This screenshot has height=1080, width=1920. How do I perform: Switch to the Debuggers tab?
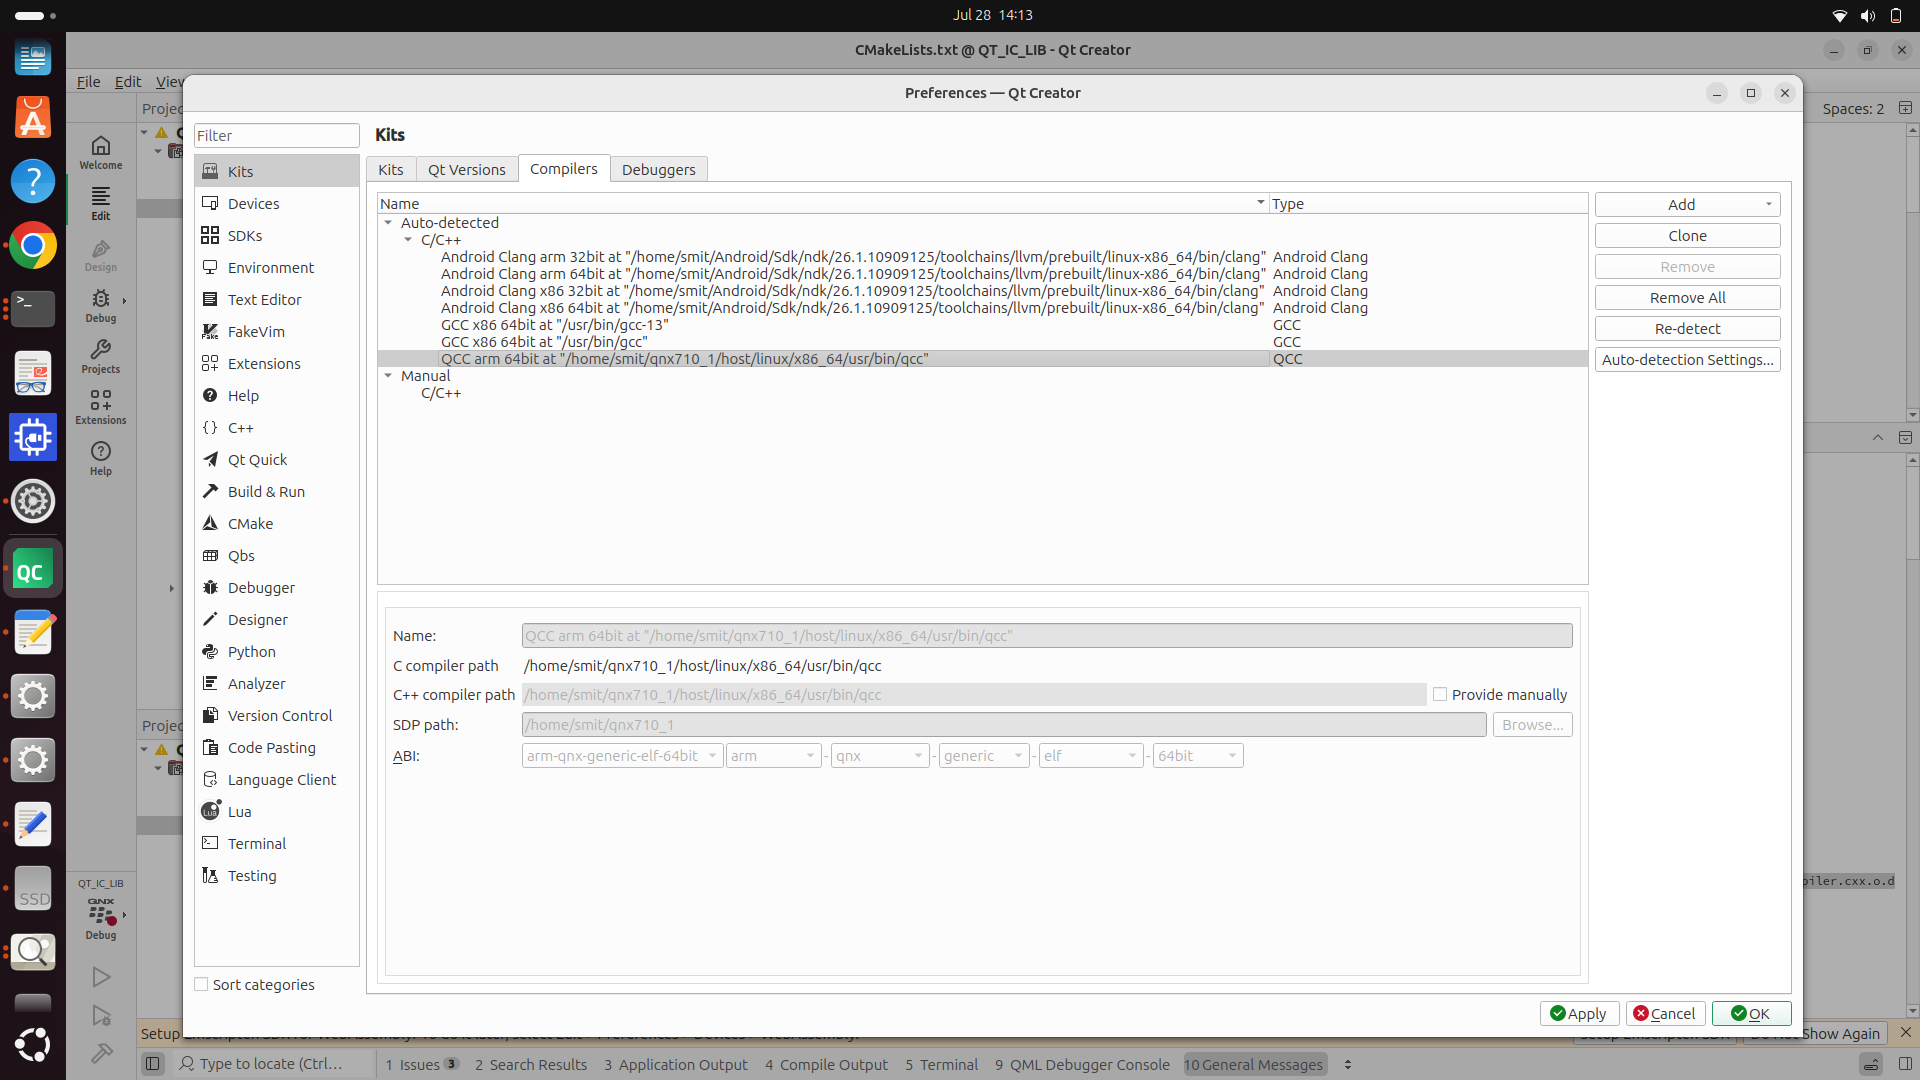click(659, 170)
